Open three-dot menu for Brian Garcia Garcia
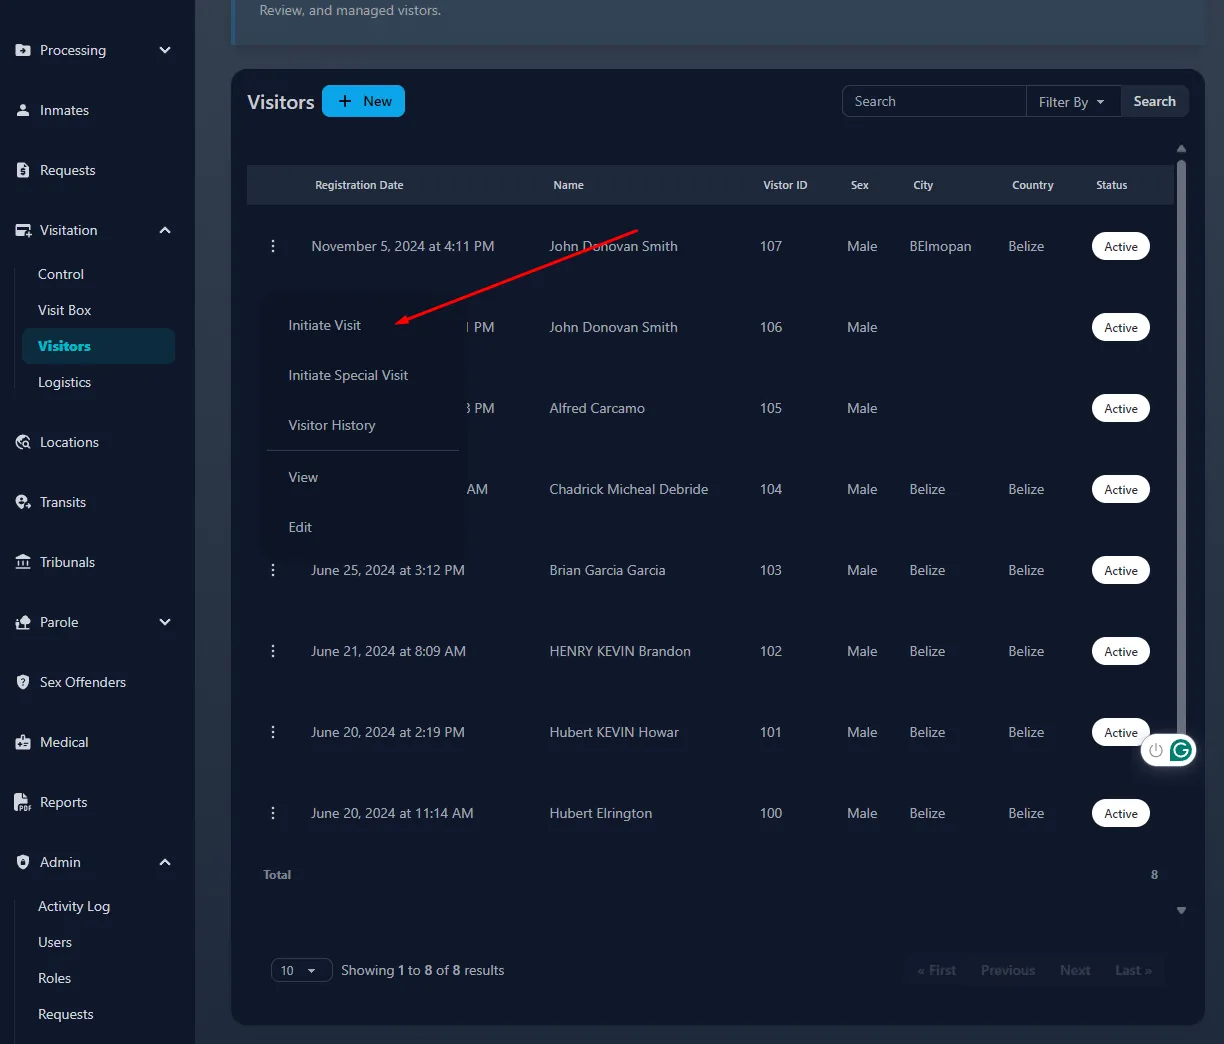The image size is (1224, 1044). pyautogui.click(x=273, y=570)
